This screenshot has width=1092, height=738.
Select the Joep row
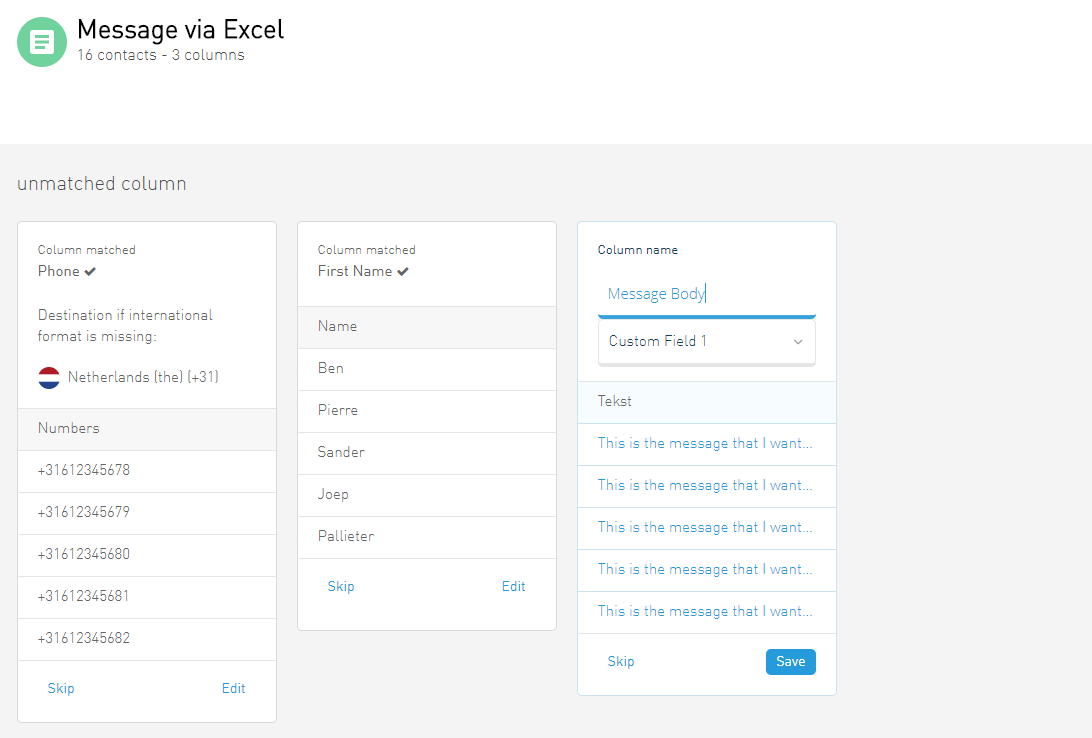[x=427, y=494]
